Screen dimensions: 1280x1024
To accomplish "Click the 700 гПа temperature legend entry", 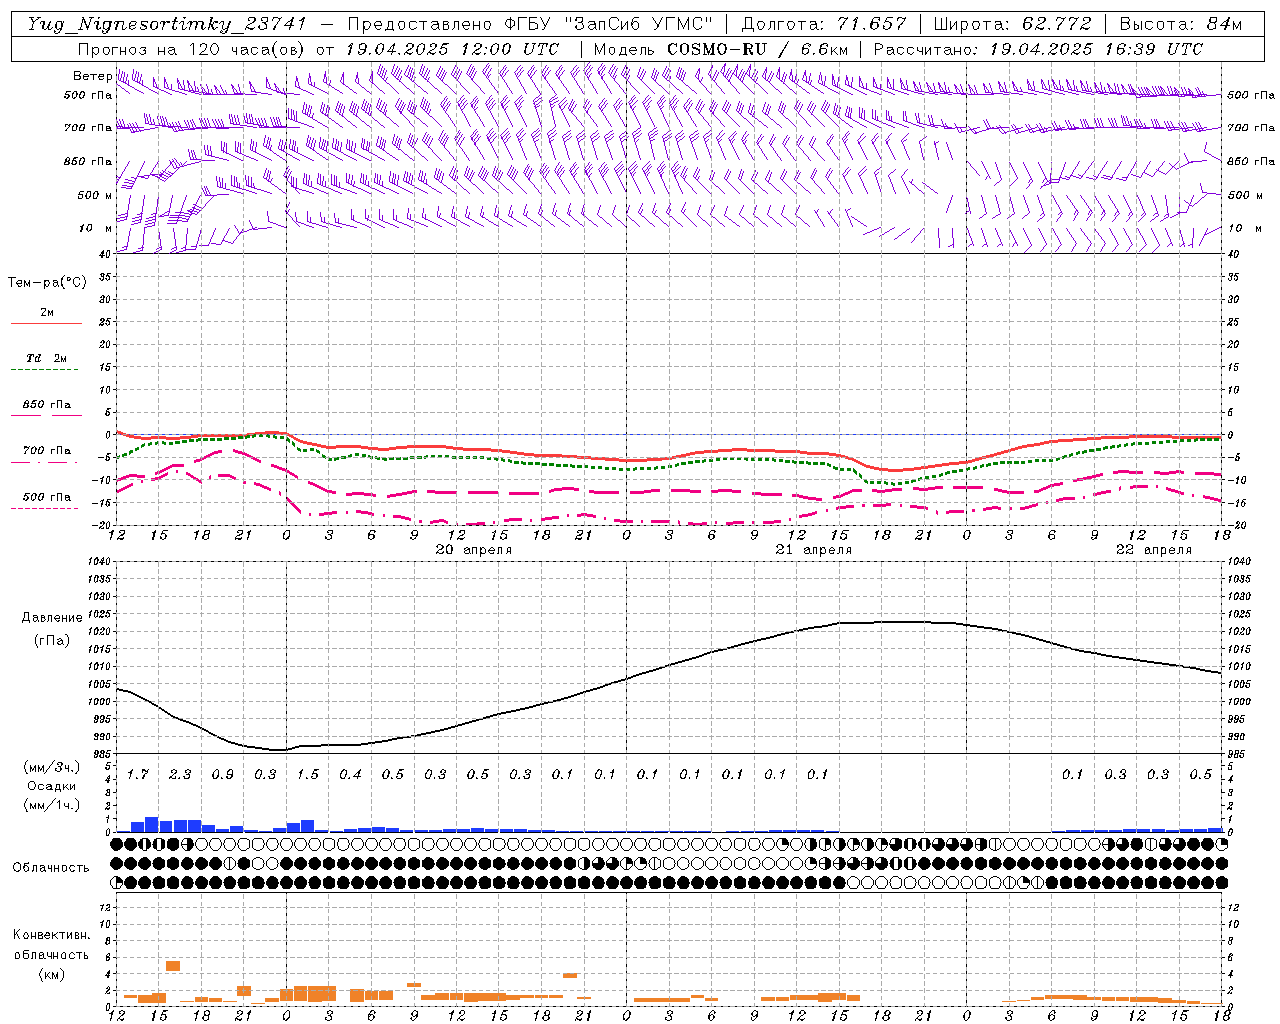I will (x=46, y=455).
